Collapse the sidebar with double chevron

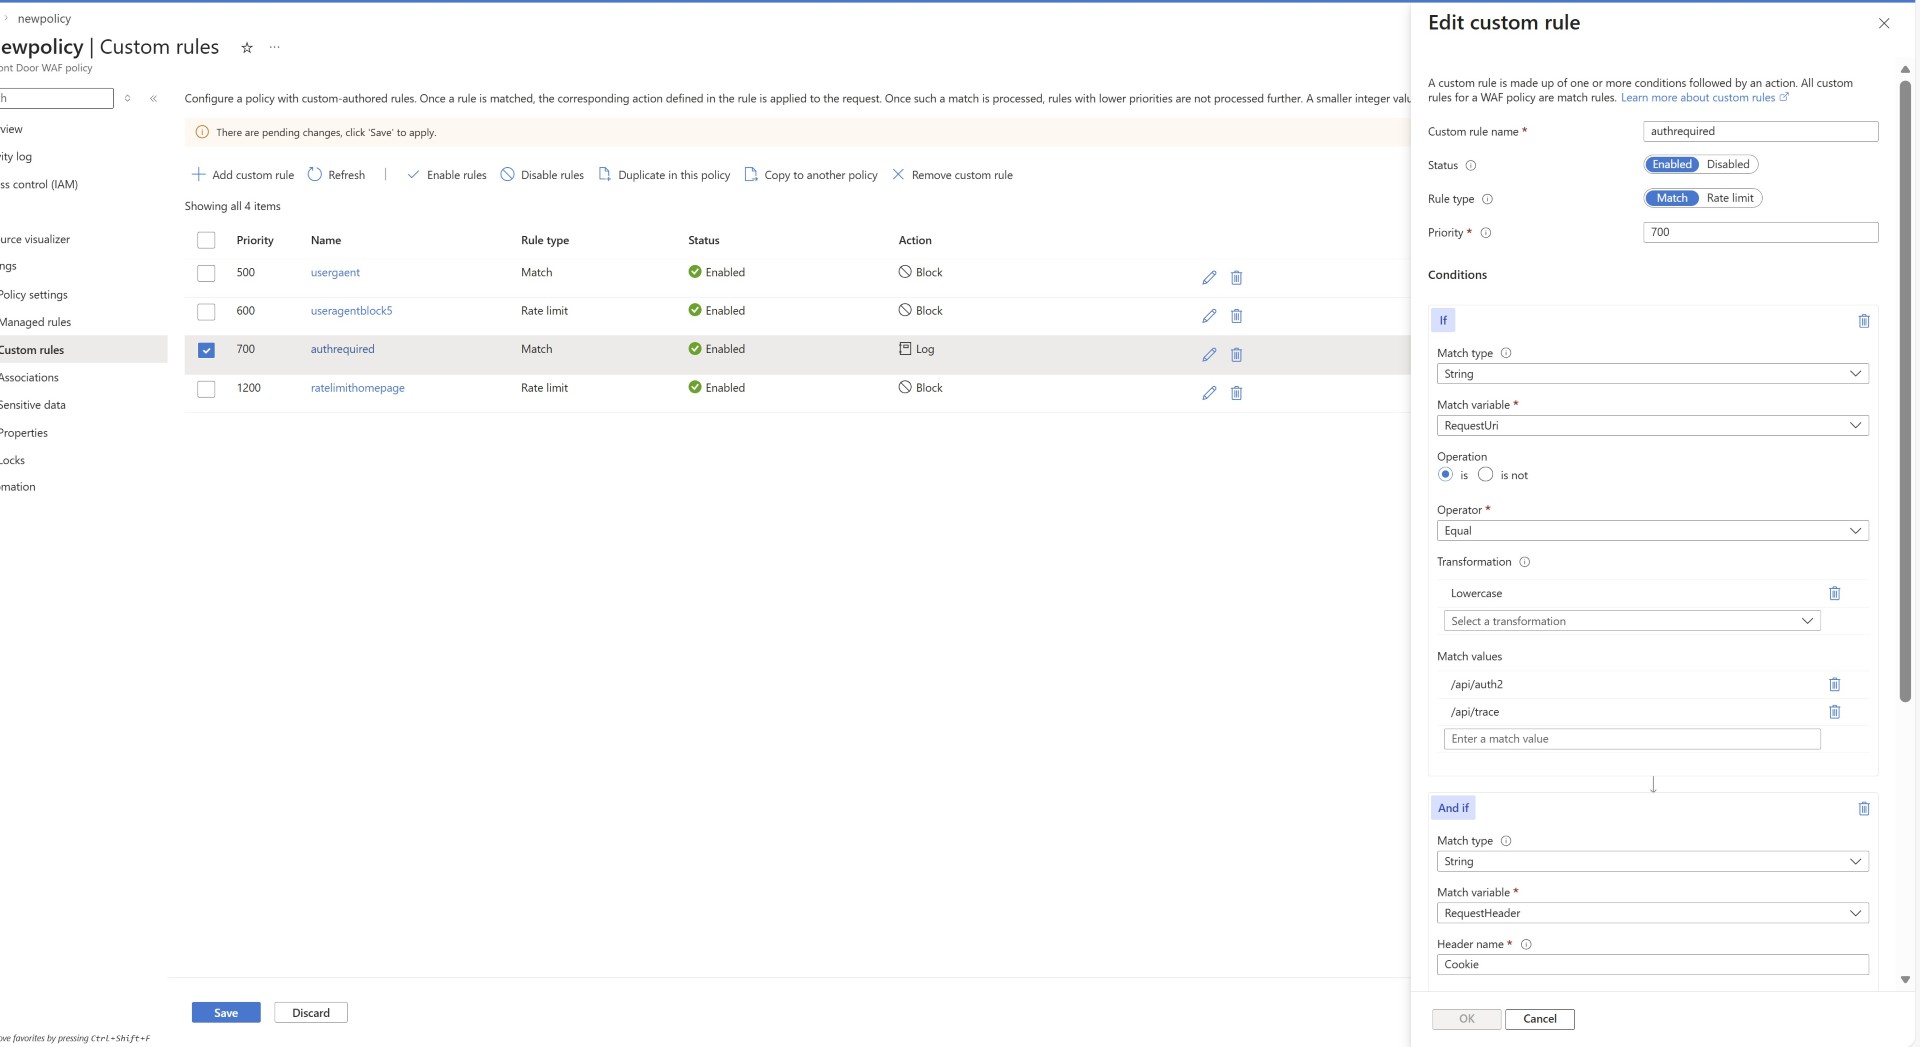153,98
